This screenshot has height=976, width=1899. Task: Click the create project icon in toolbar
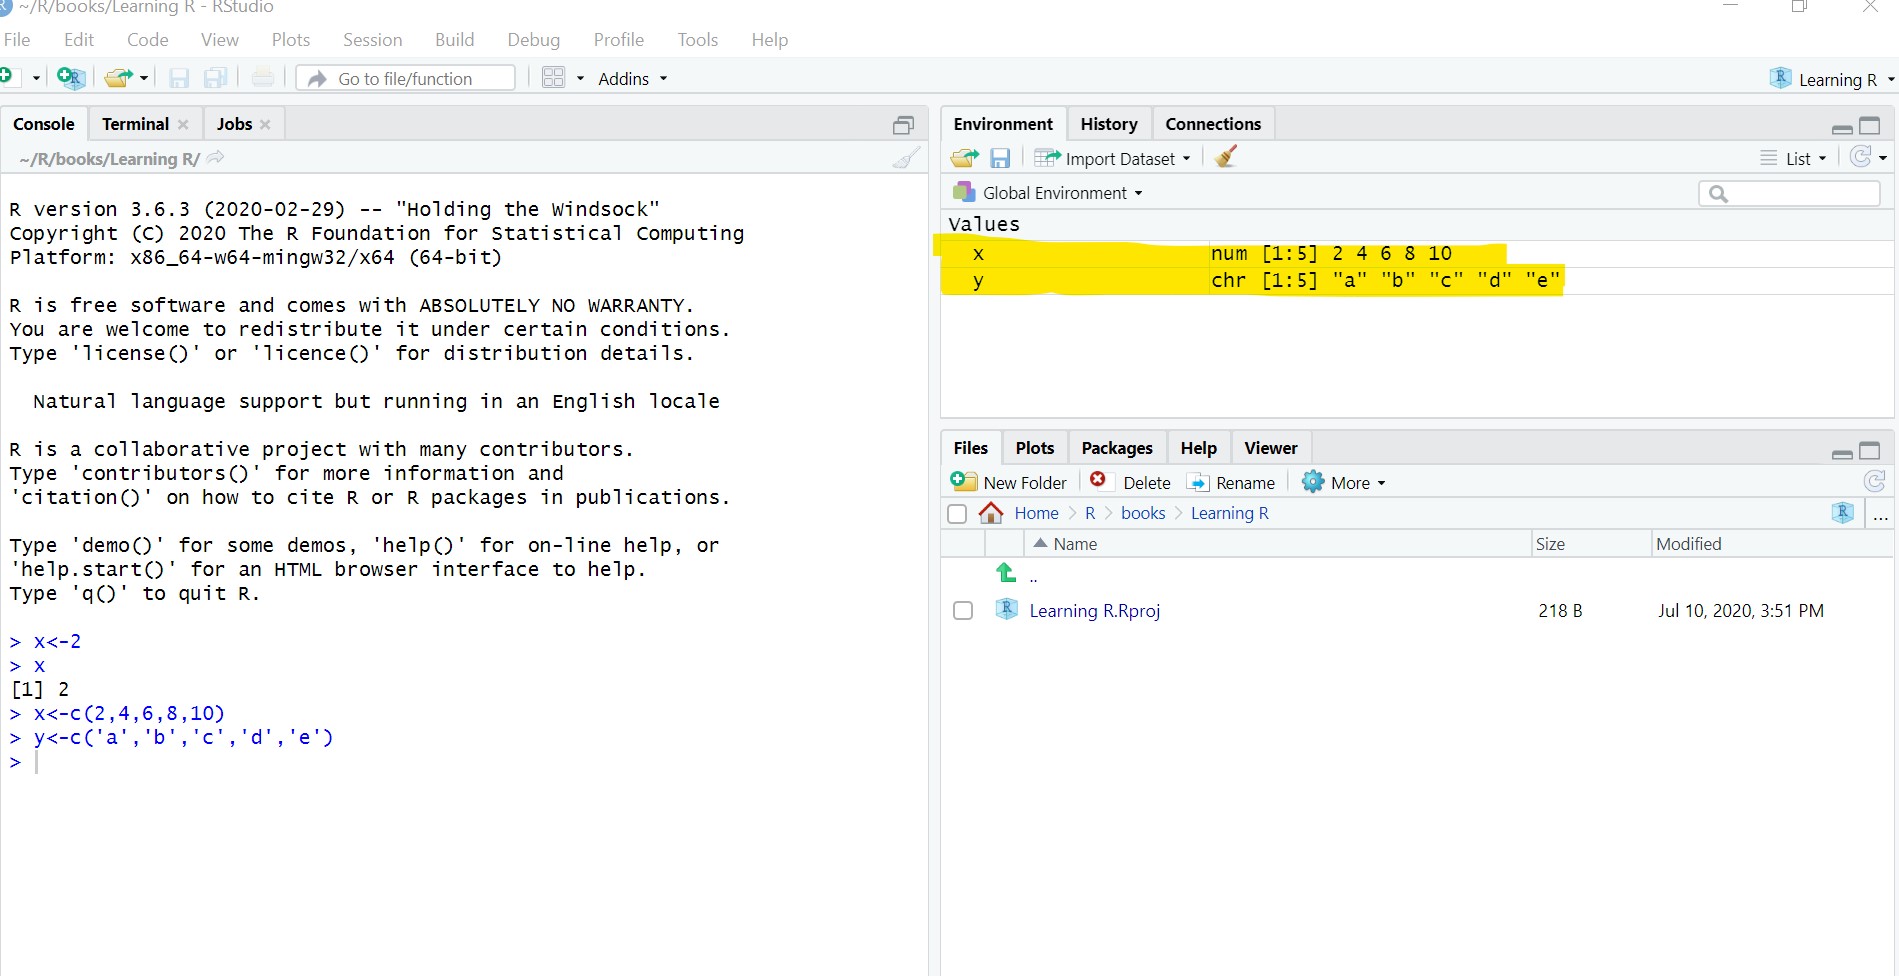(x=71, y=78)
